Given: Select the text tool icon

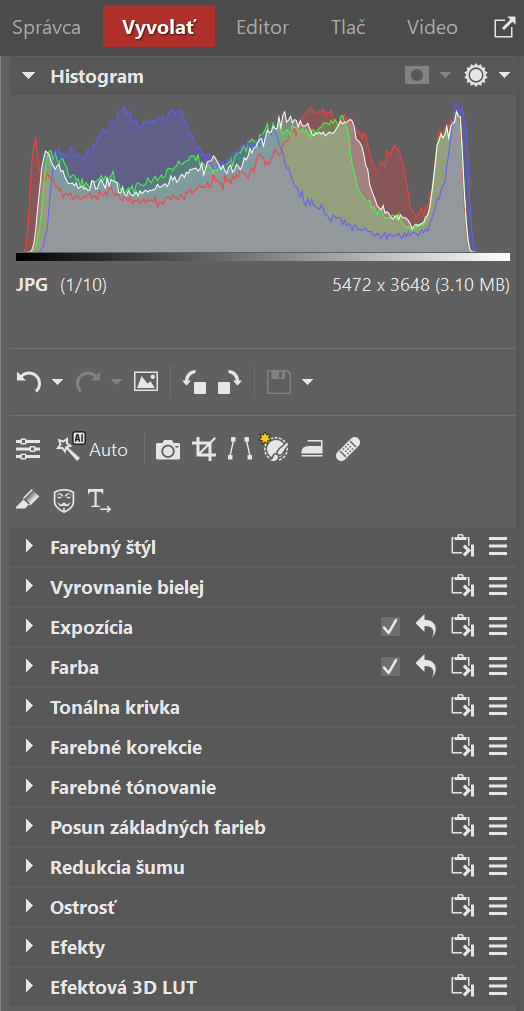Looking at the screenshot, I should [99, 500].
